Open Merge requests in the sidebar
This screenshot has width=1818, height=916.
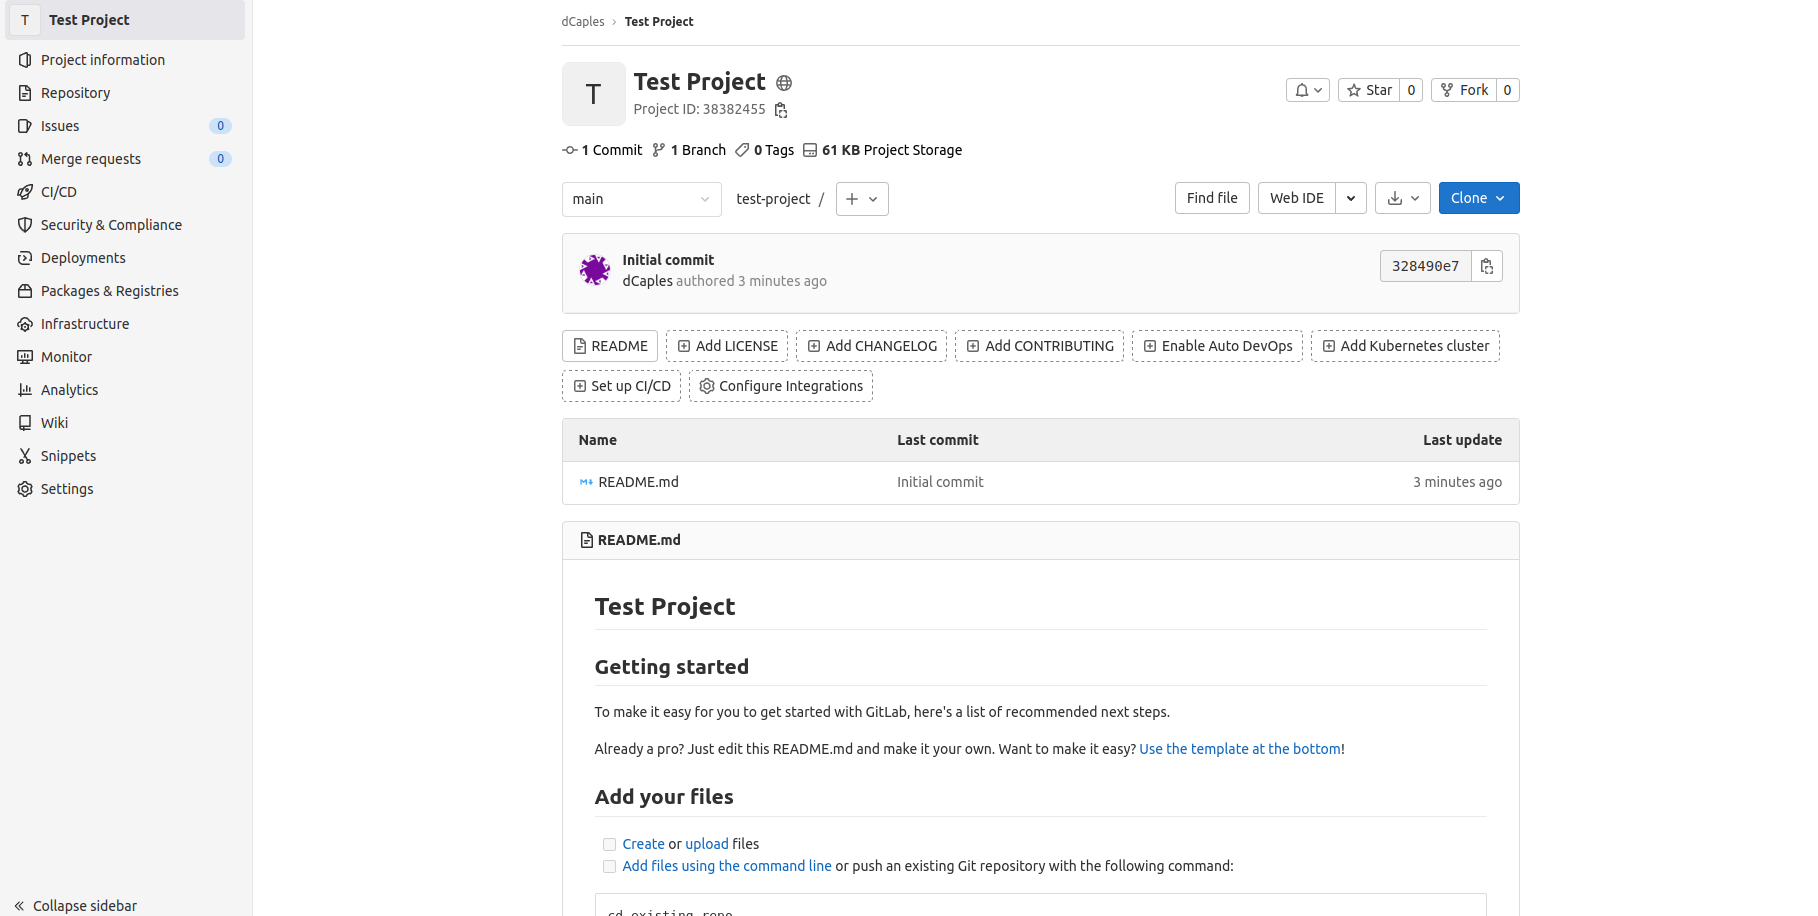click(91, 159)
